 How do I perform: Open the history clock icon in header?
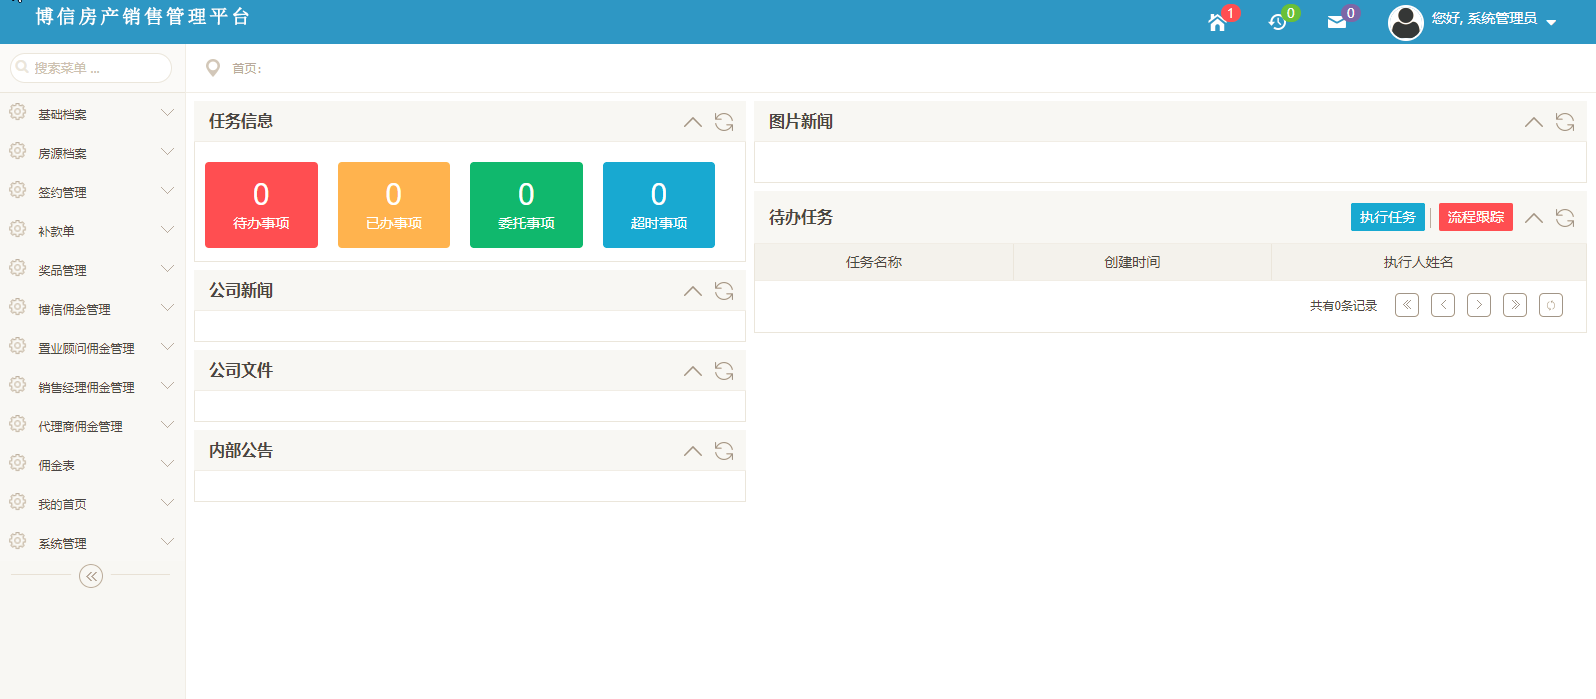pyautogui.click(x=1277, y=22)
